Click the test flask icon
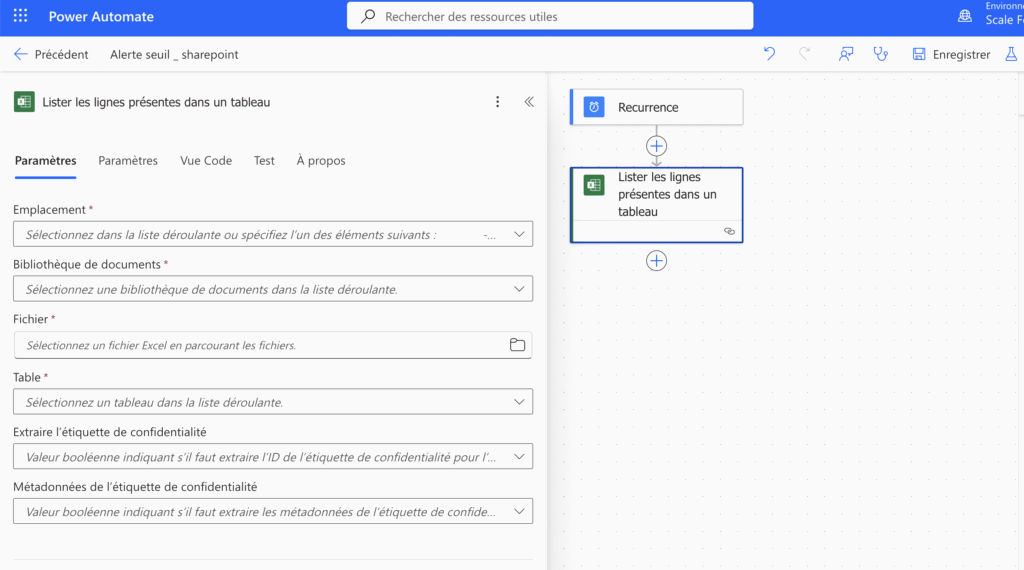Screen dimensions: 1024x570 [1011, 54]
